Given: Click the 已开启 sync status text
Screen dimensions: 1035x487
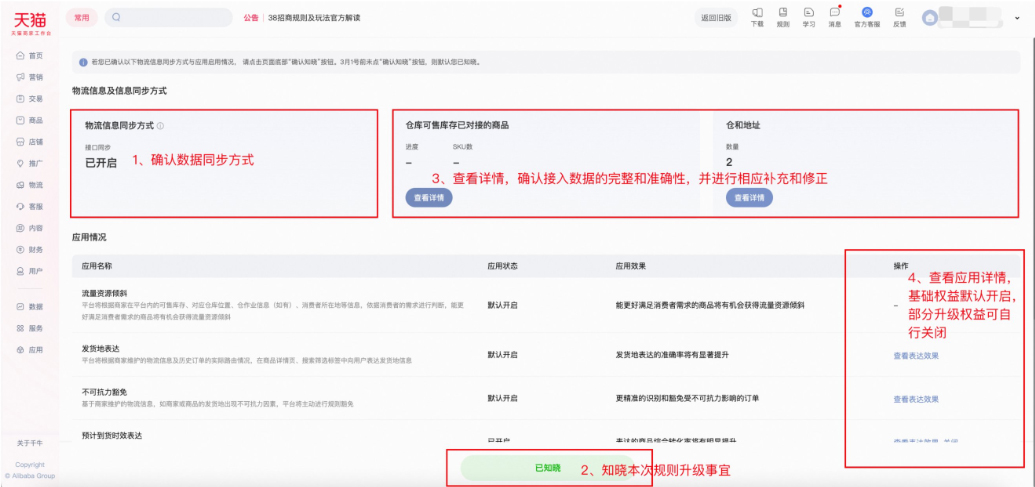Looking at the screenshot, I should (101, 163).
